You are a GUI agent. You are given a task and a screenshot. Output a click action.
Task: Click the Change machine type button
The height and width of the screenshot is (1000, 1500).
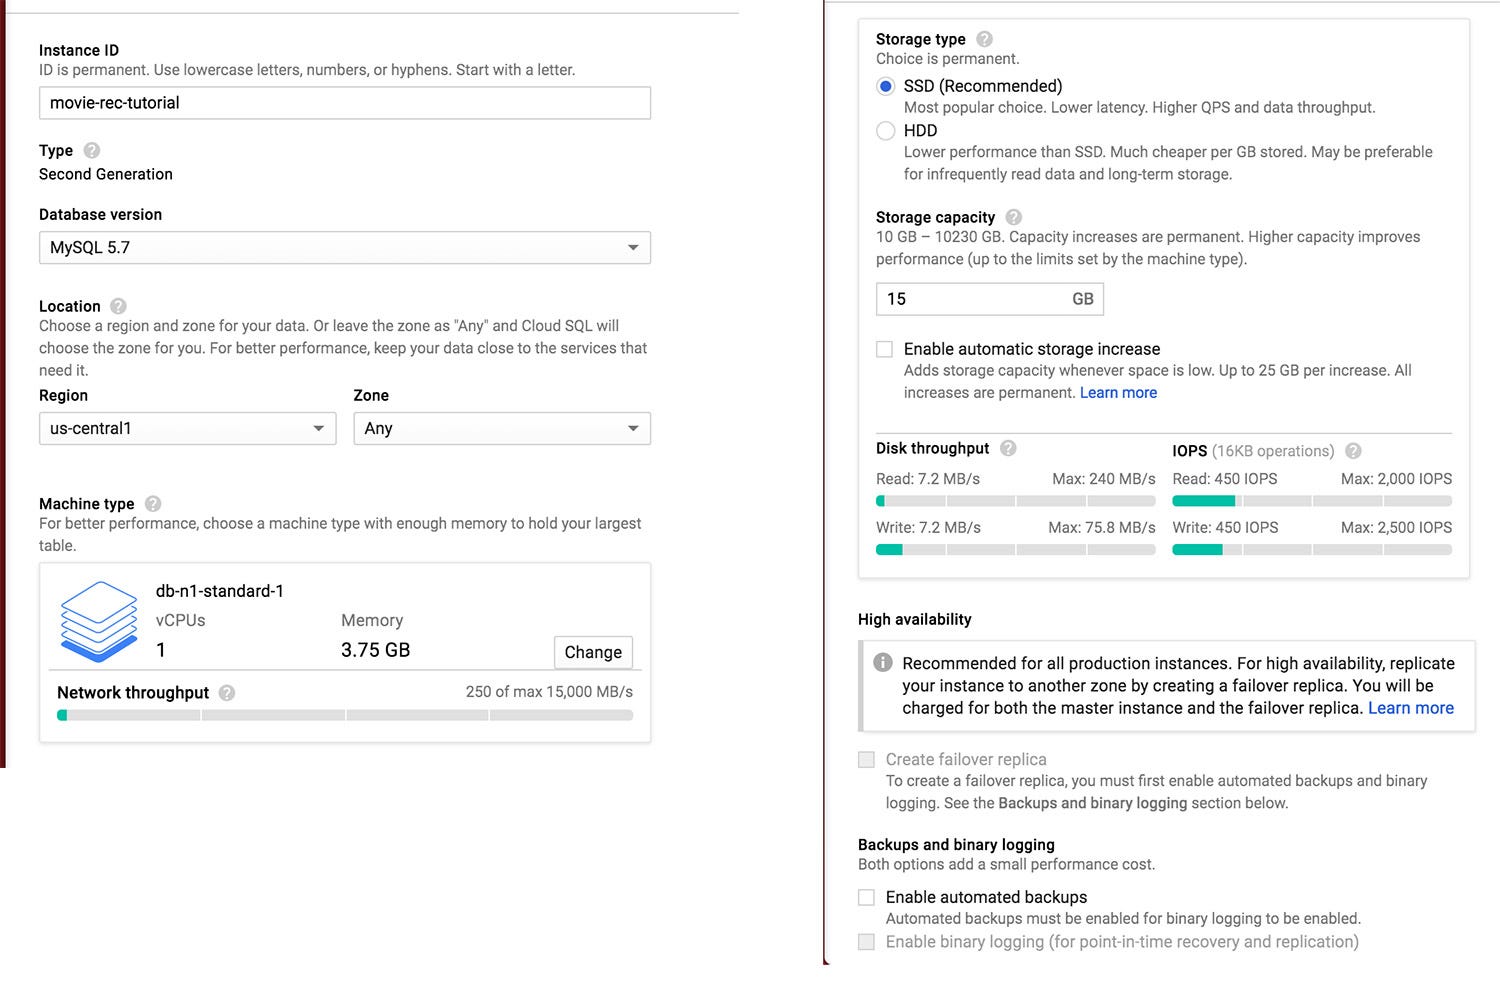pyautogui.click(x=593, y=652)
